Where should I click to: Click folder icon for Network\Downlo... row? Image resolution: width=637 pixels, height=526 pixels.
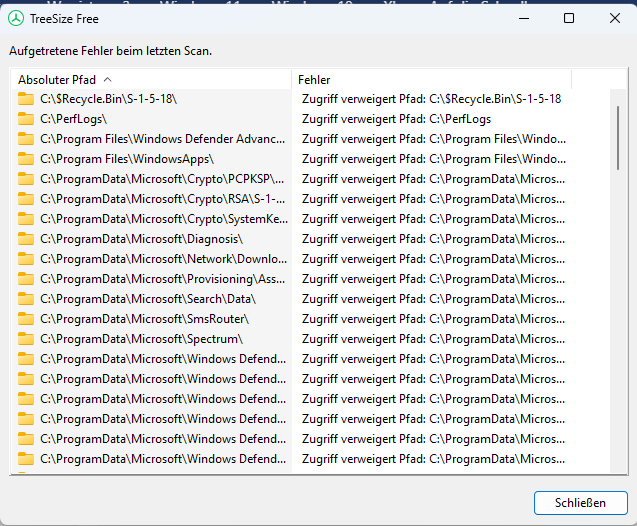pos(26,259)
